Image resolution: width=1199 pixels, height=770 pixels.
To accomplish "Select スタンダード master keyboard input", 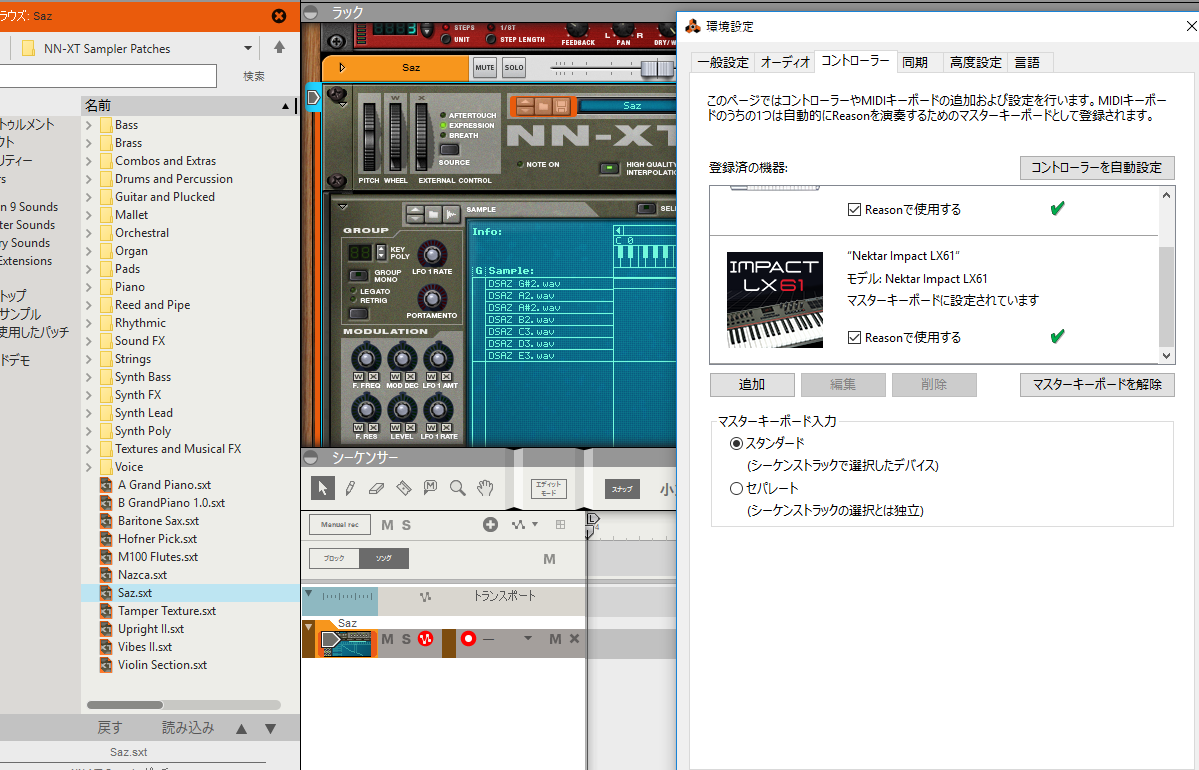I will 736,443.
